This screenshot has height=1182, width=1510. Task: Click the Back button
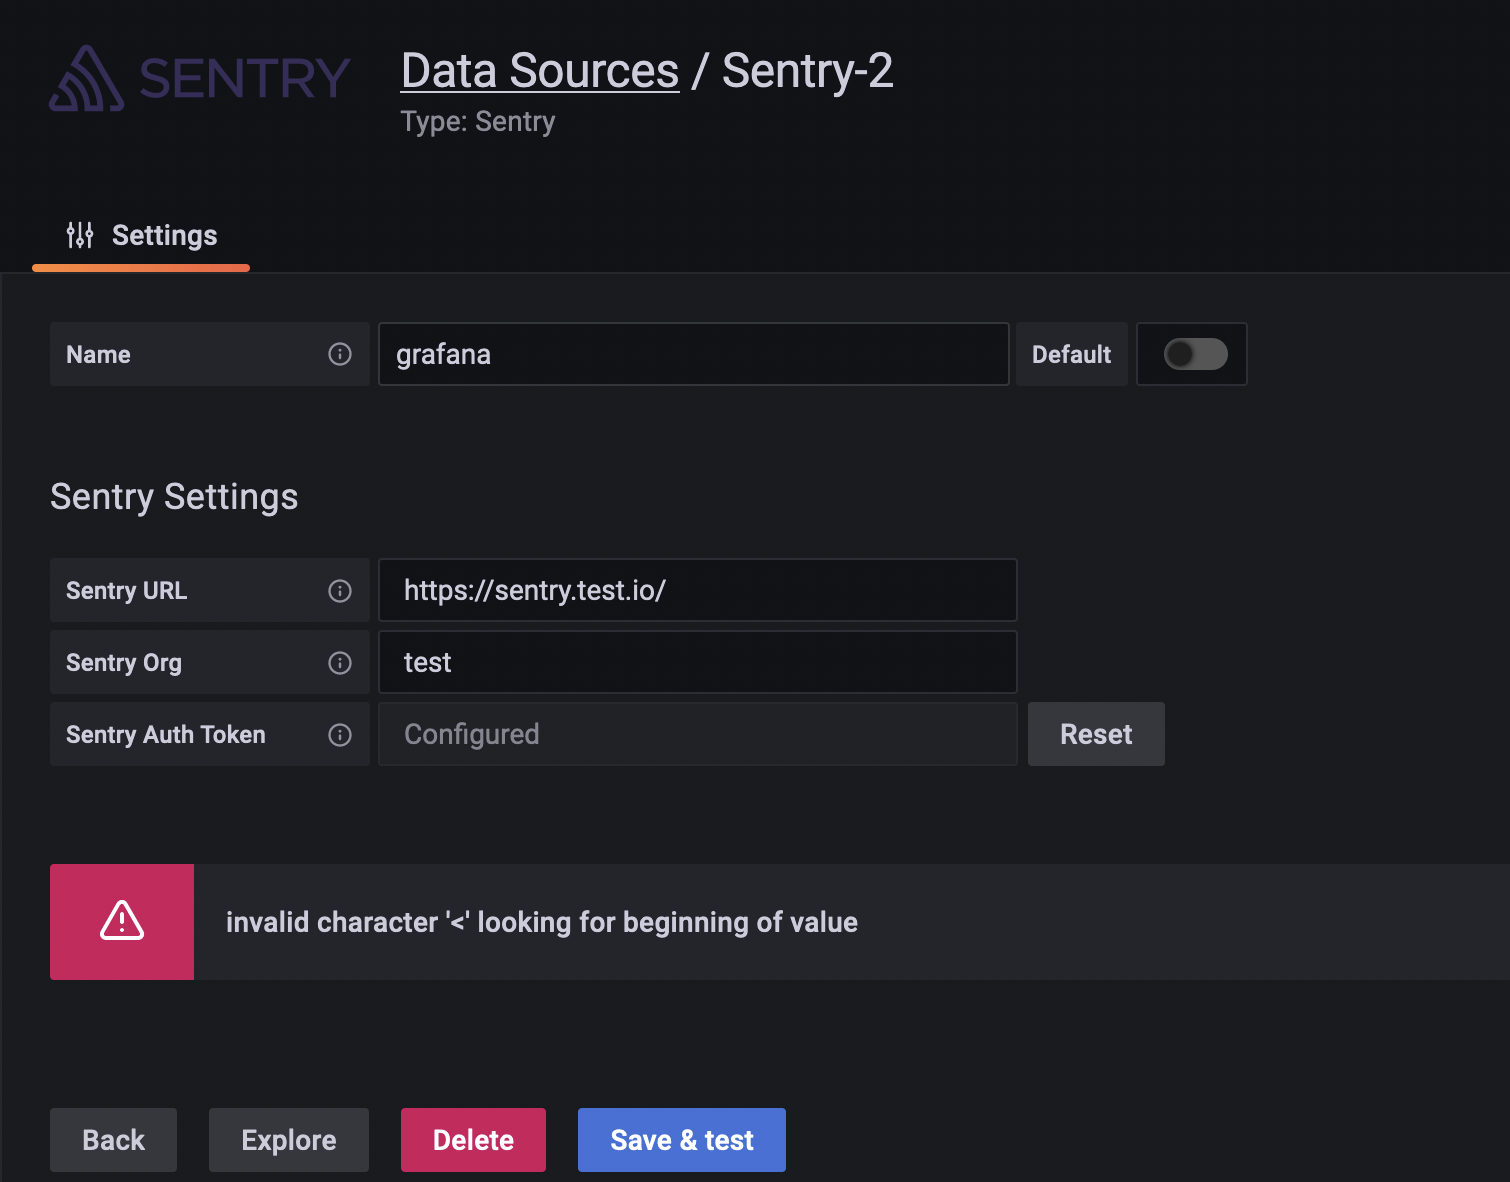click(x=113, y=1140)
